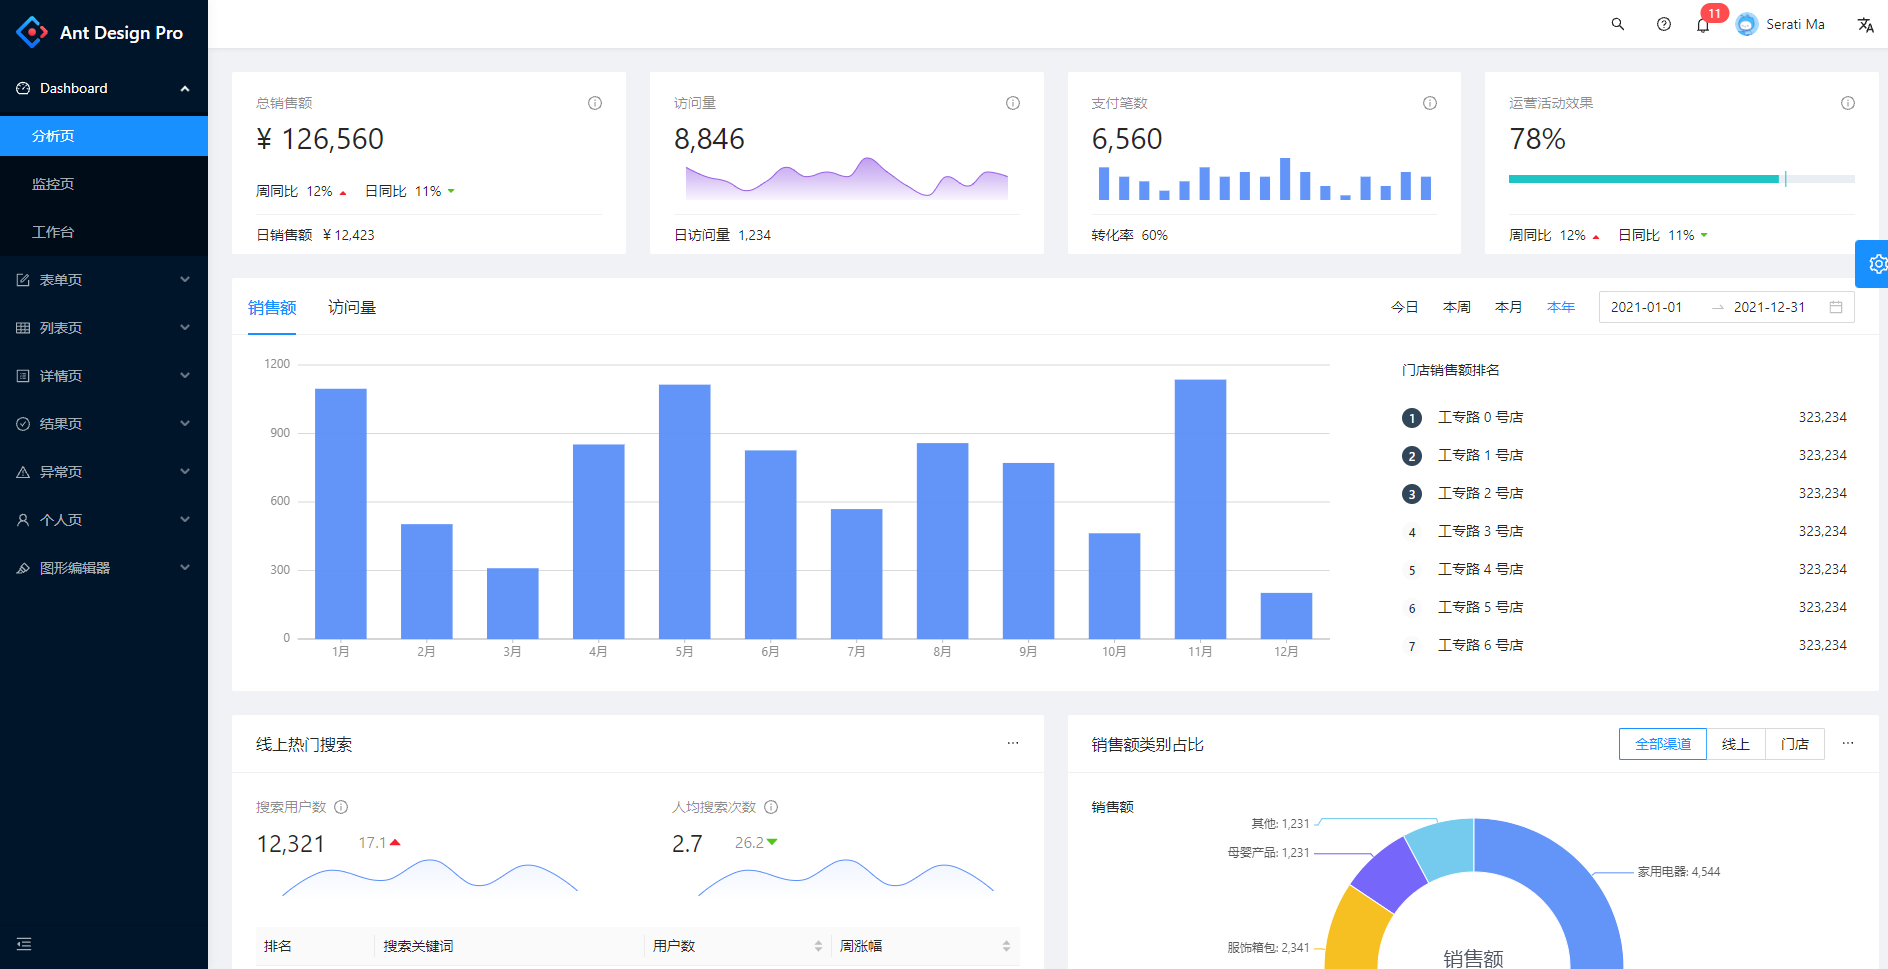1888x969 pixels.
Task: Expand the 个人页 submenu
Action: [x=185, y=520]
